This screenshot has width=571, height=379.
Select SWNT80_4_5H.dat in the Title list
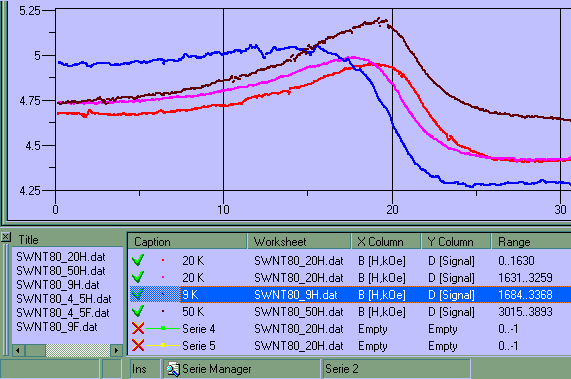click(x=64, y=299)
